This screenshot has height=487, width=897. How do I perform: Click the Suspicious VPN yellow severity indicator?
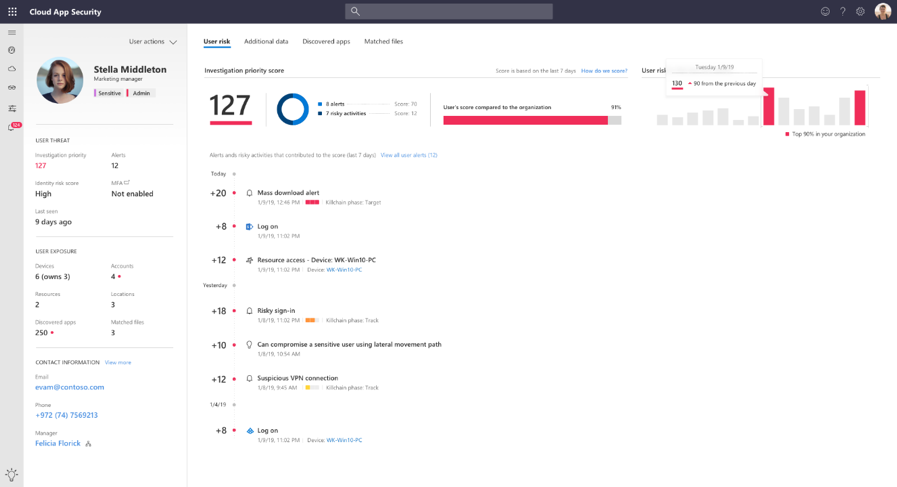pyautogui.click(x=312, y=388)
